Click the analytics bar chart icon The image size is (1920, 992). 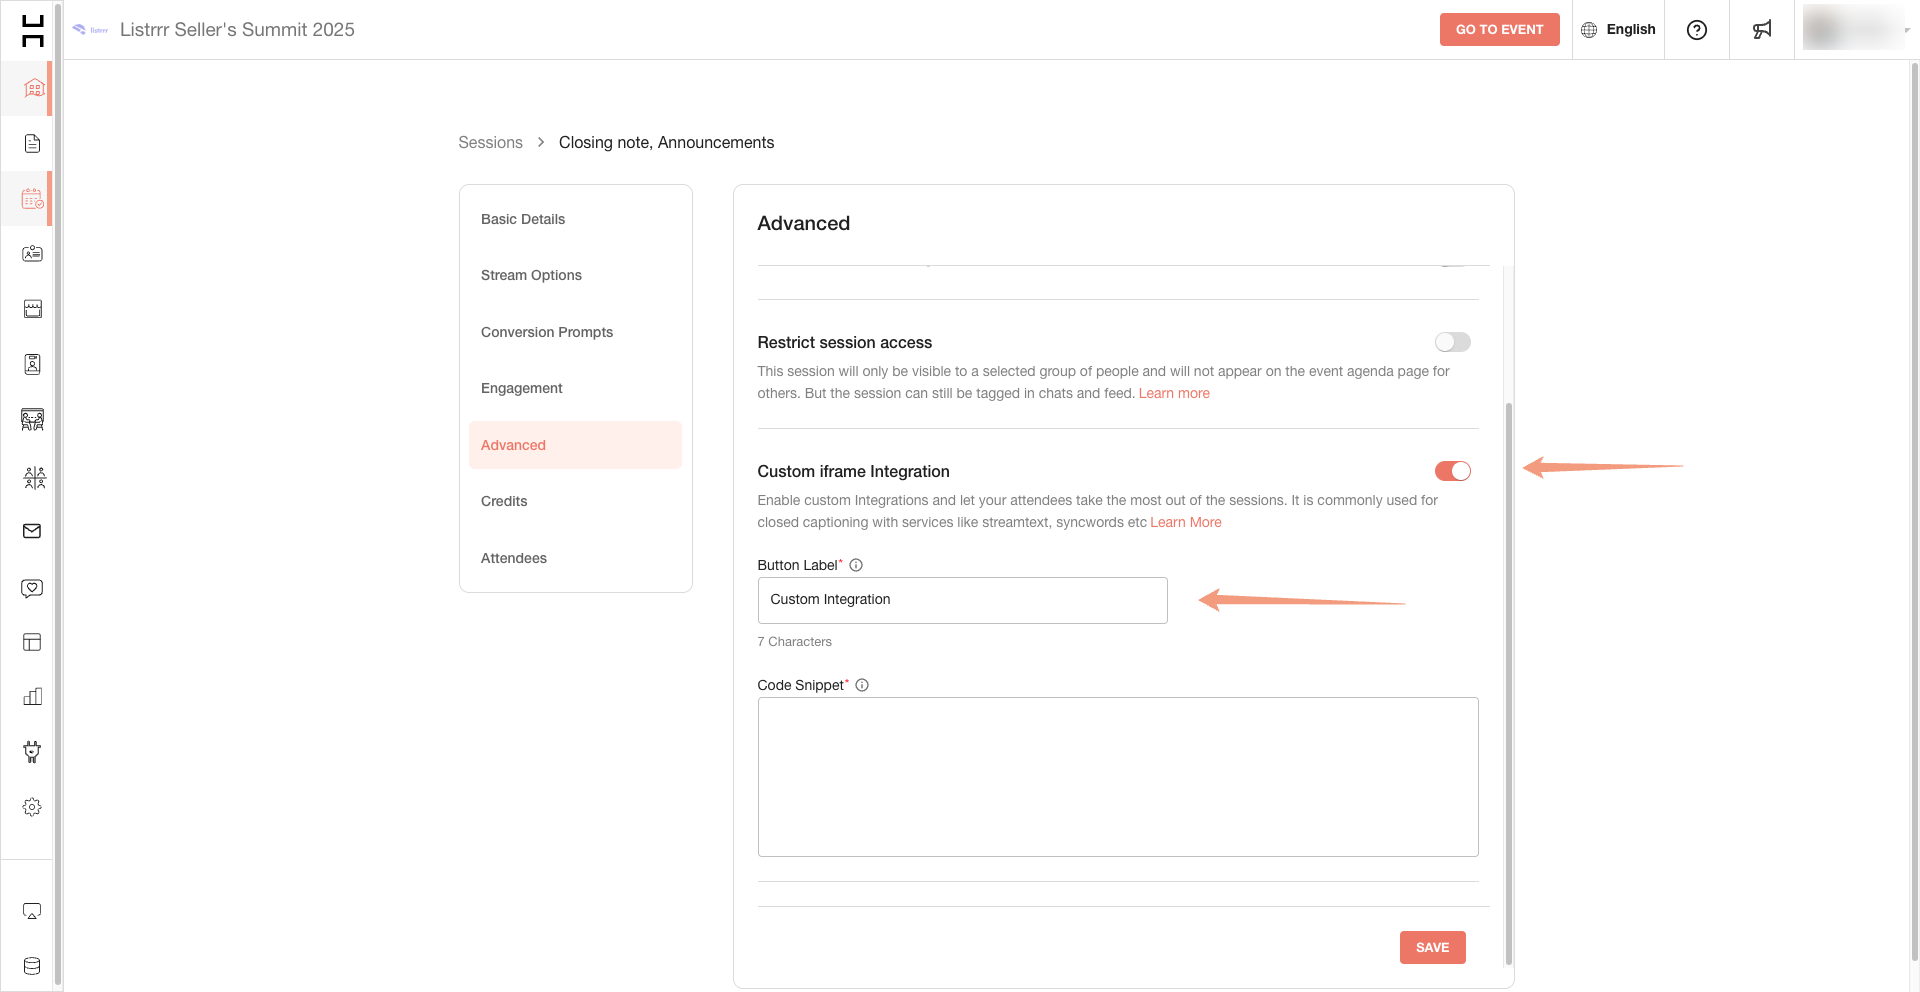tap(31, 697)
